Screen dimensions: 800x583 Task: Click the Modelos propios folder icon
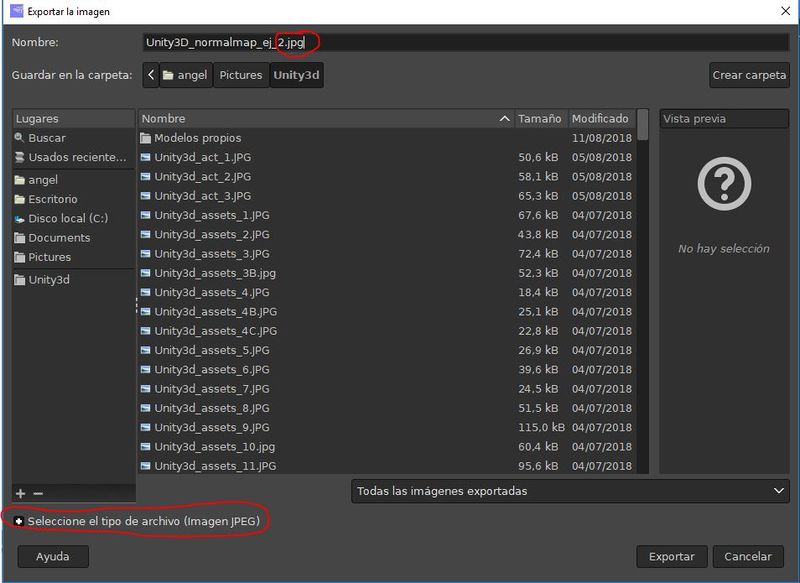[x=146, y=138]
